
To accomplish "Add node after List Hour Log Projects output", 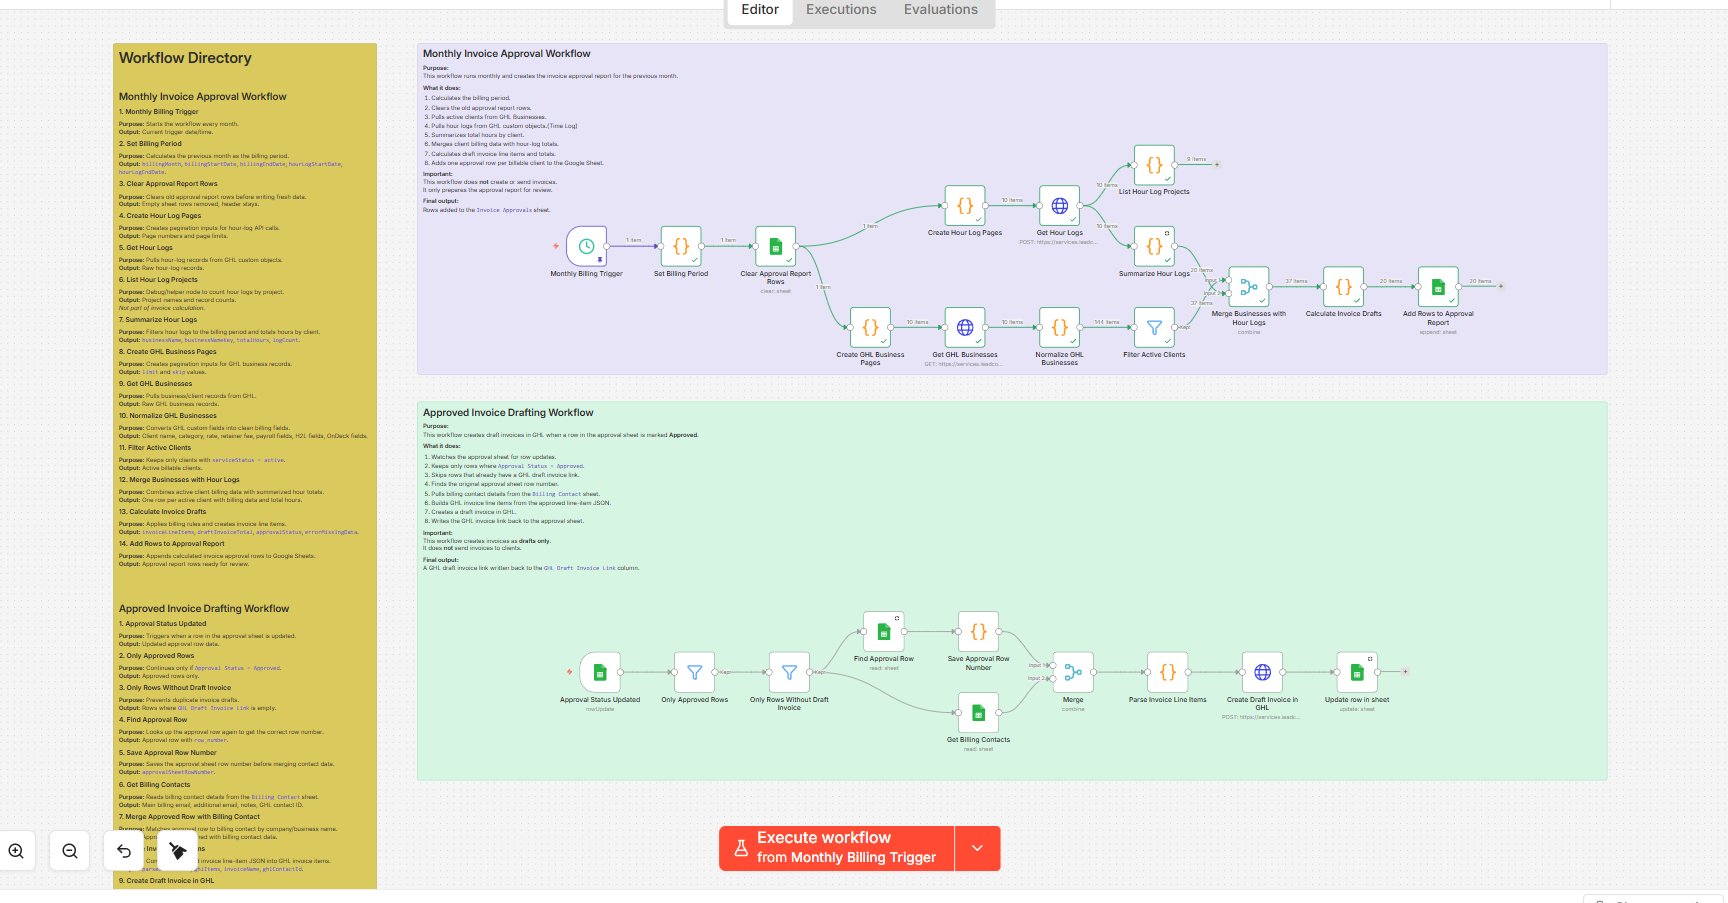I will pos(1217,164).
